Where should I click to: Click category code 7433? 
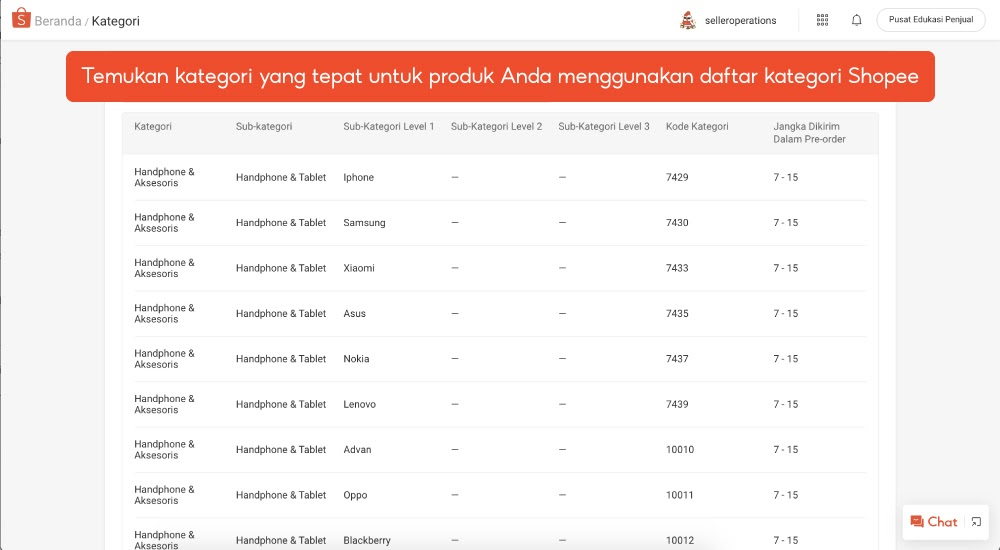coord(677,268)
